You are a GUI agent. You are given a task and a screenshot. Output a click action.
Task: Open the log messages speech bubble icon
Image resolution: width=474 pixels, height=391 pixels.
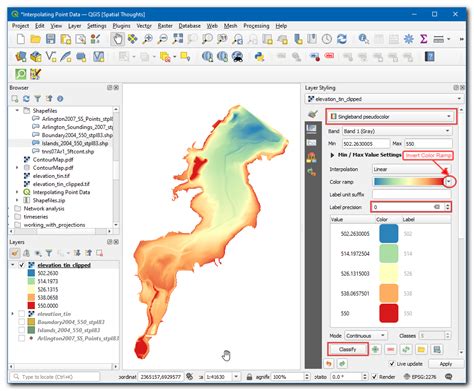pyautogui.click(x=449, y=377)
